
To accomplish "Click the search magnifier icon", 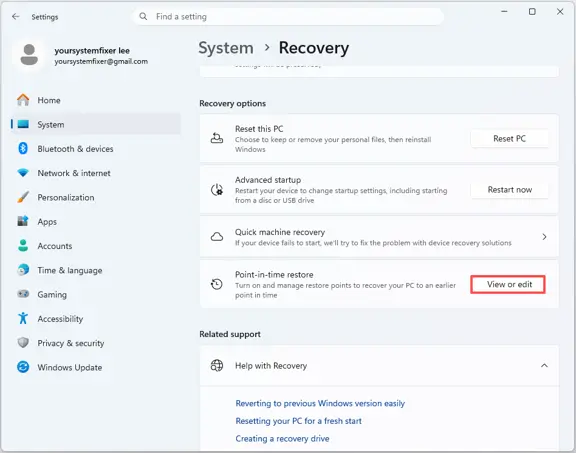I will coord(143,17).
